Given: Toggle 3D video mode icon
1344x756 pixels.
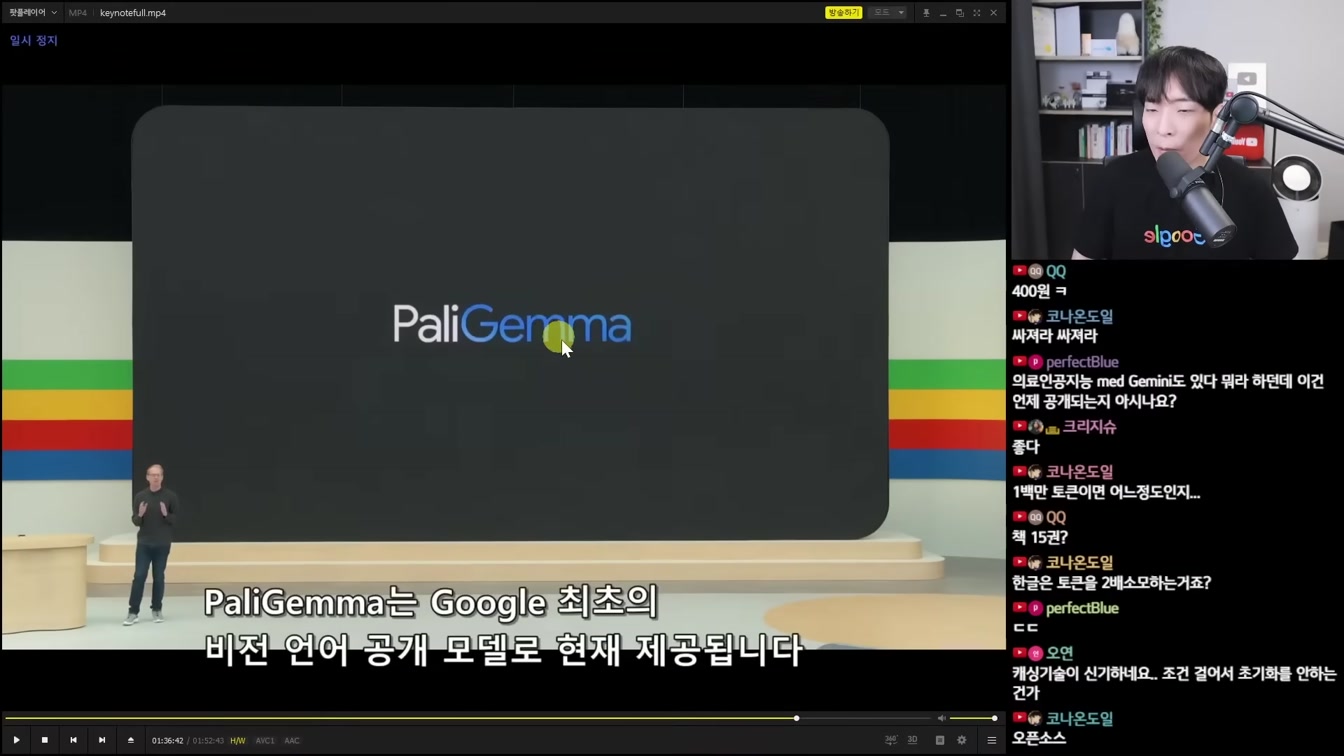Looking at the screenshot, I should 912,740.
